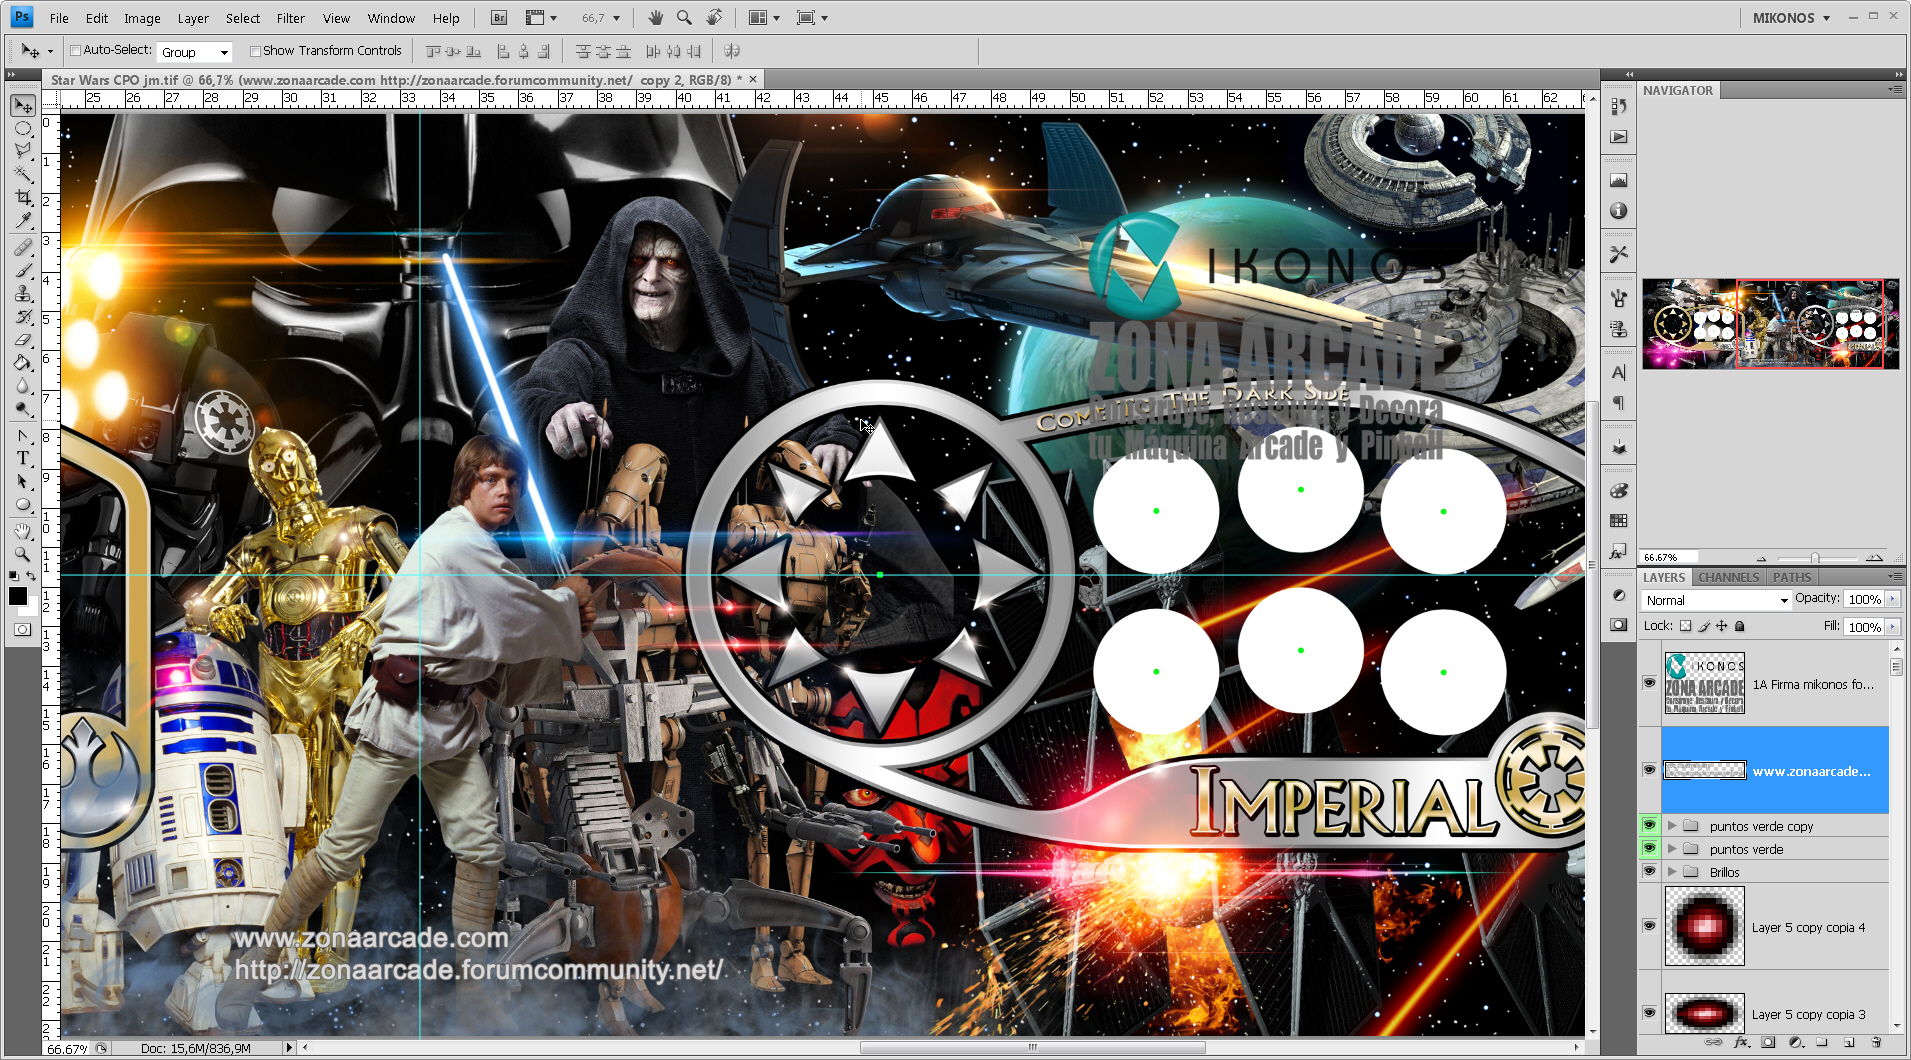This screenshot has height=1060, width=1911.
Task: Expand the puntos verde copy group
Action: coord(1672,826)
